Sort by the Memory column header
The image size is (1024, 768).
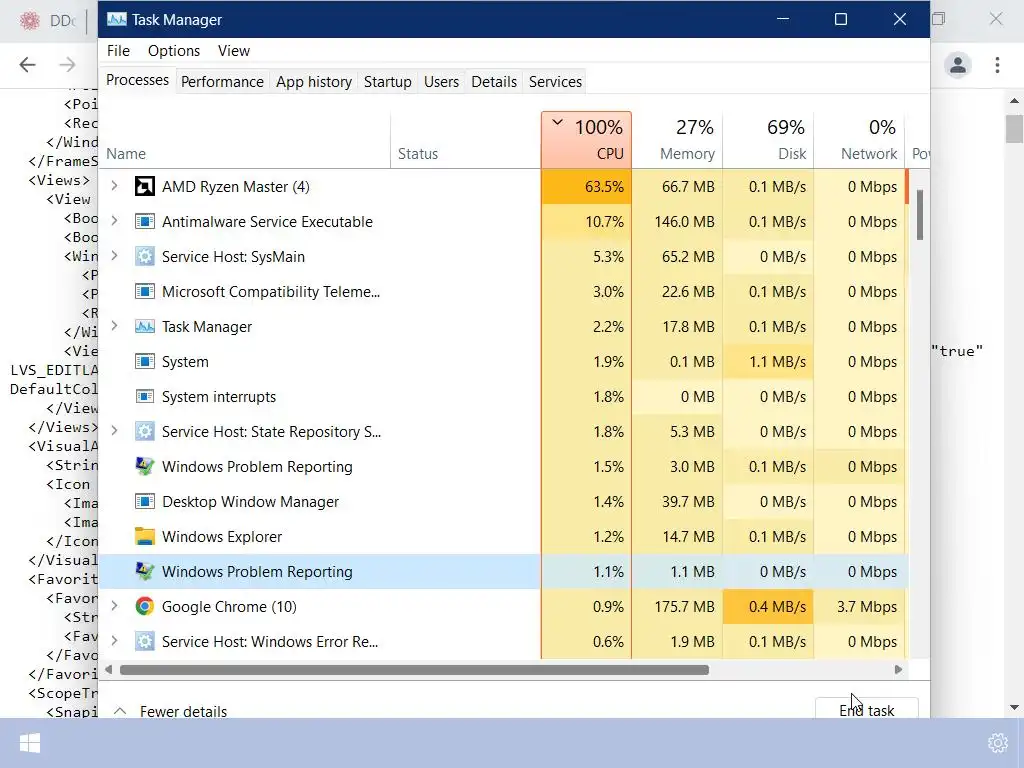point(677,140)
